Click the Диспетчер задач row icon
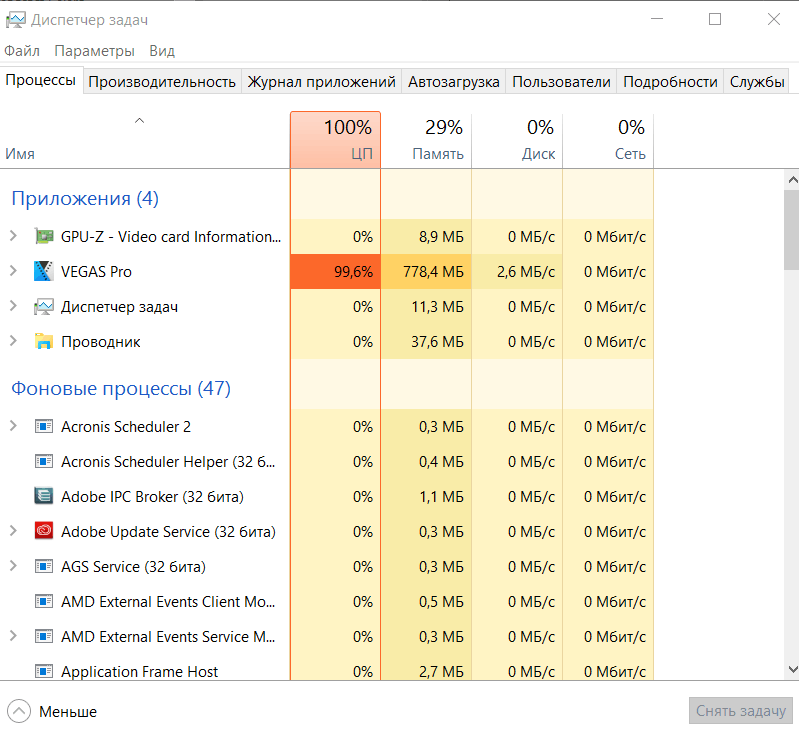 [x=44, y=307]
